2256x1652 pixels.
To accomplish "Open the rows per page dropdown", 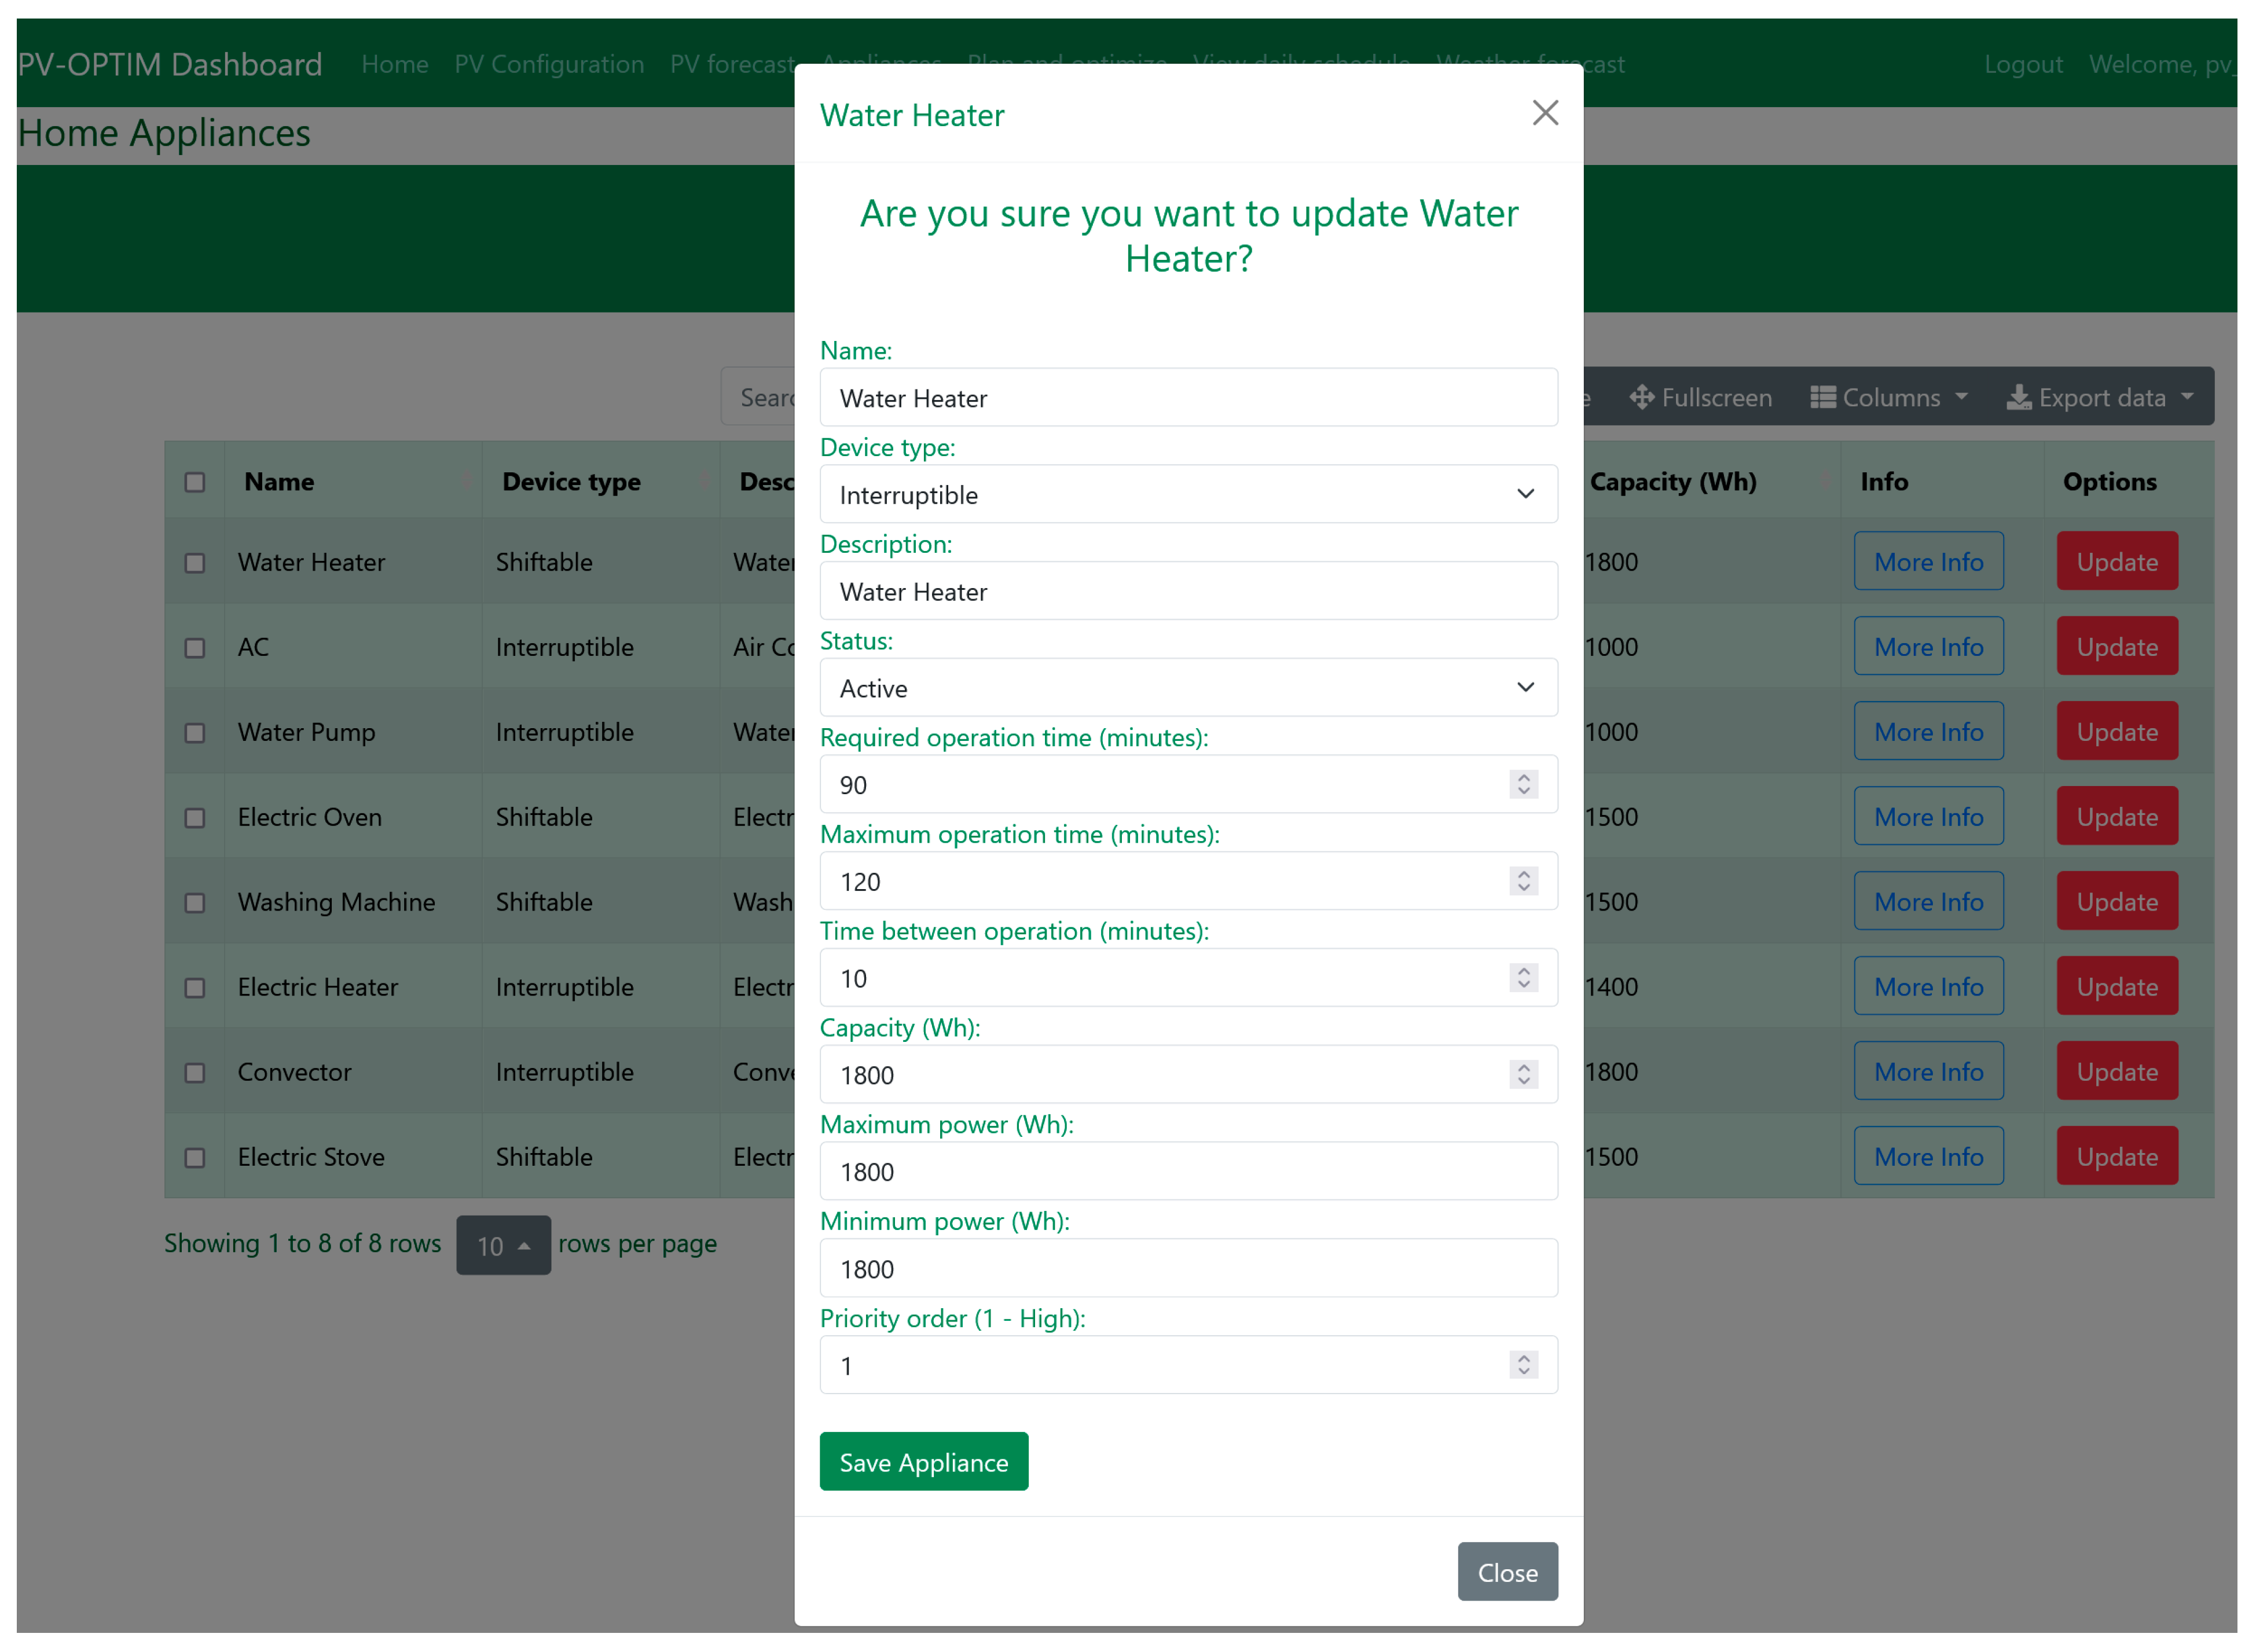I will 503,1245.
